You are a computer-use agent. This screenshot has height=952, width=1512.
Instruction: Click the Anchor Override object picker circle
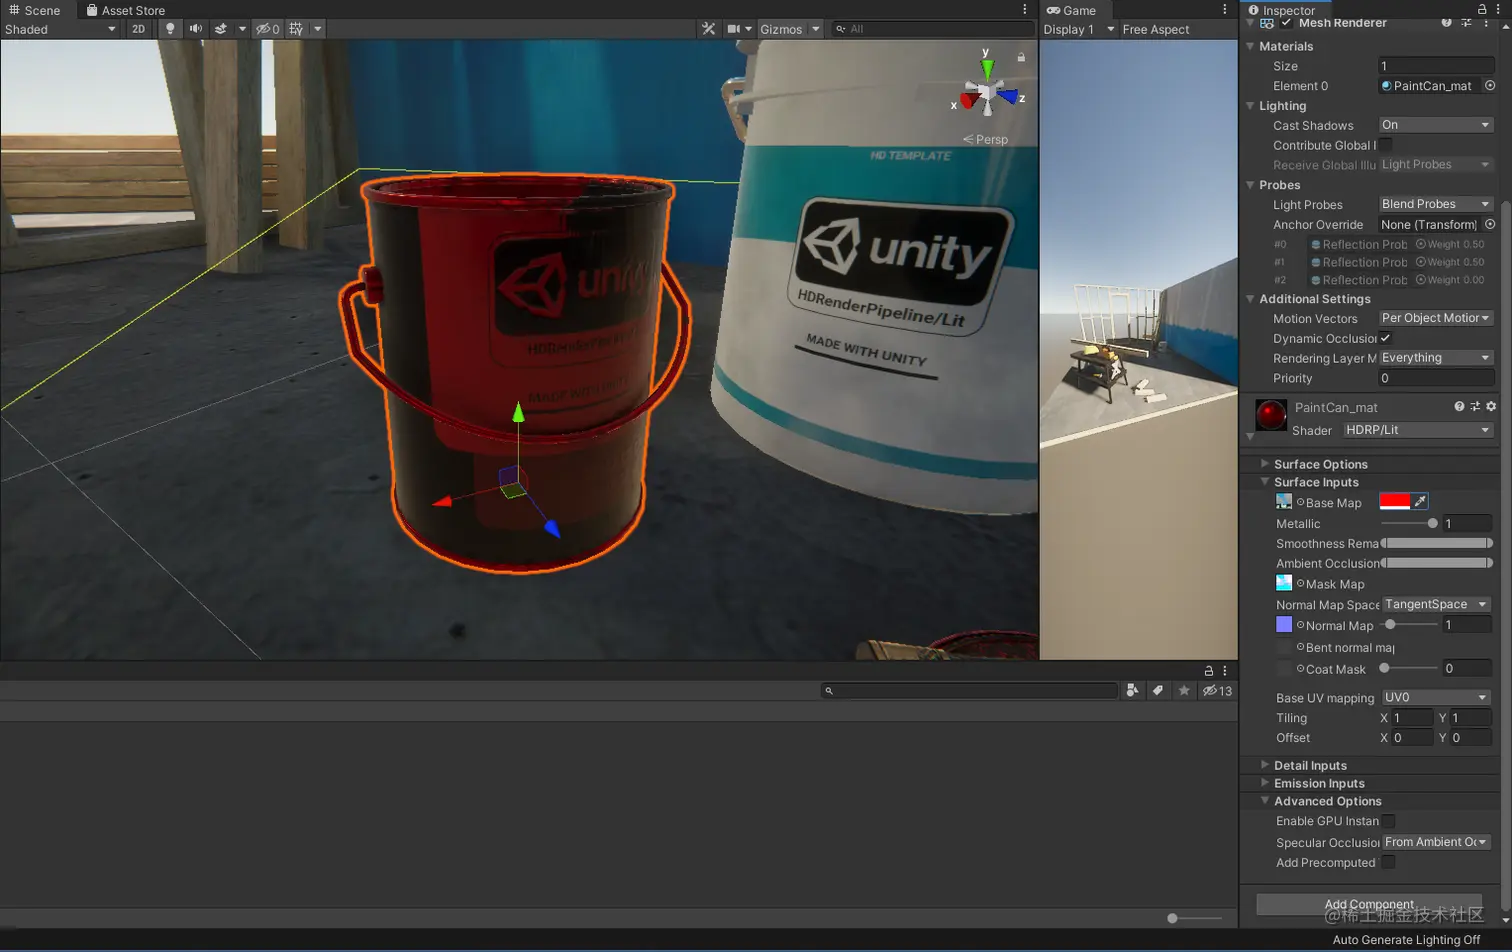(x=1490, y=225)
